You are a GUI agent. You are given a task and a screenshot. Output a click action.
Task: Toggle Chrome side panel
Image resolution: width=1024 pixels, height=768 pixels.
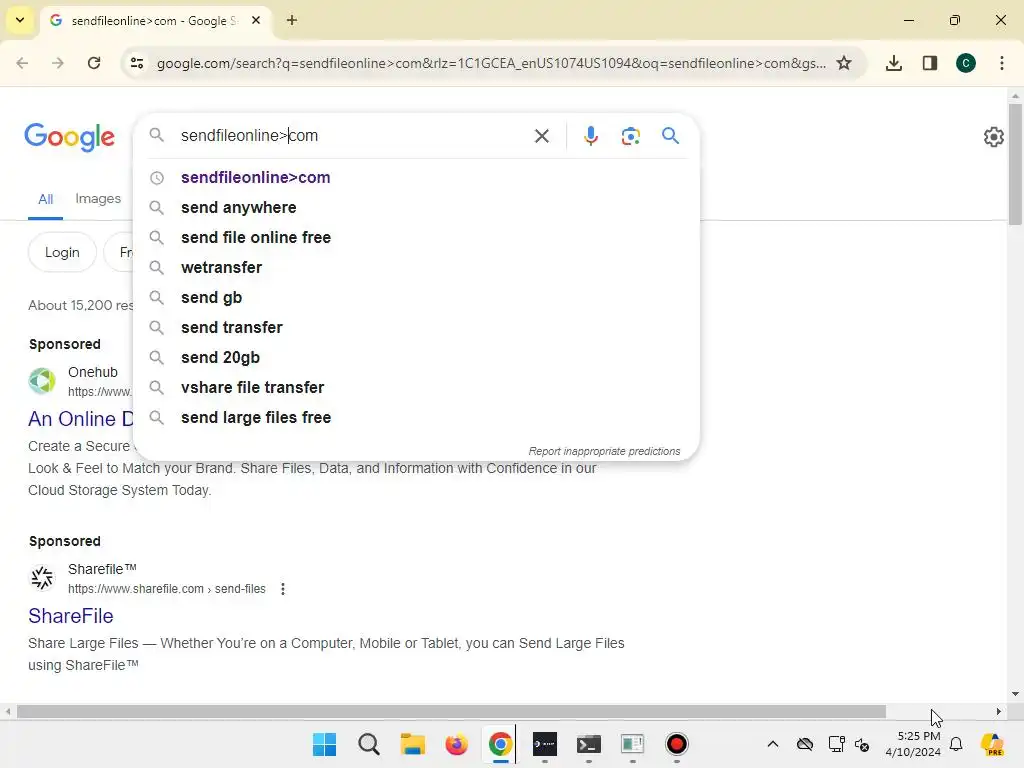[930, 63]
